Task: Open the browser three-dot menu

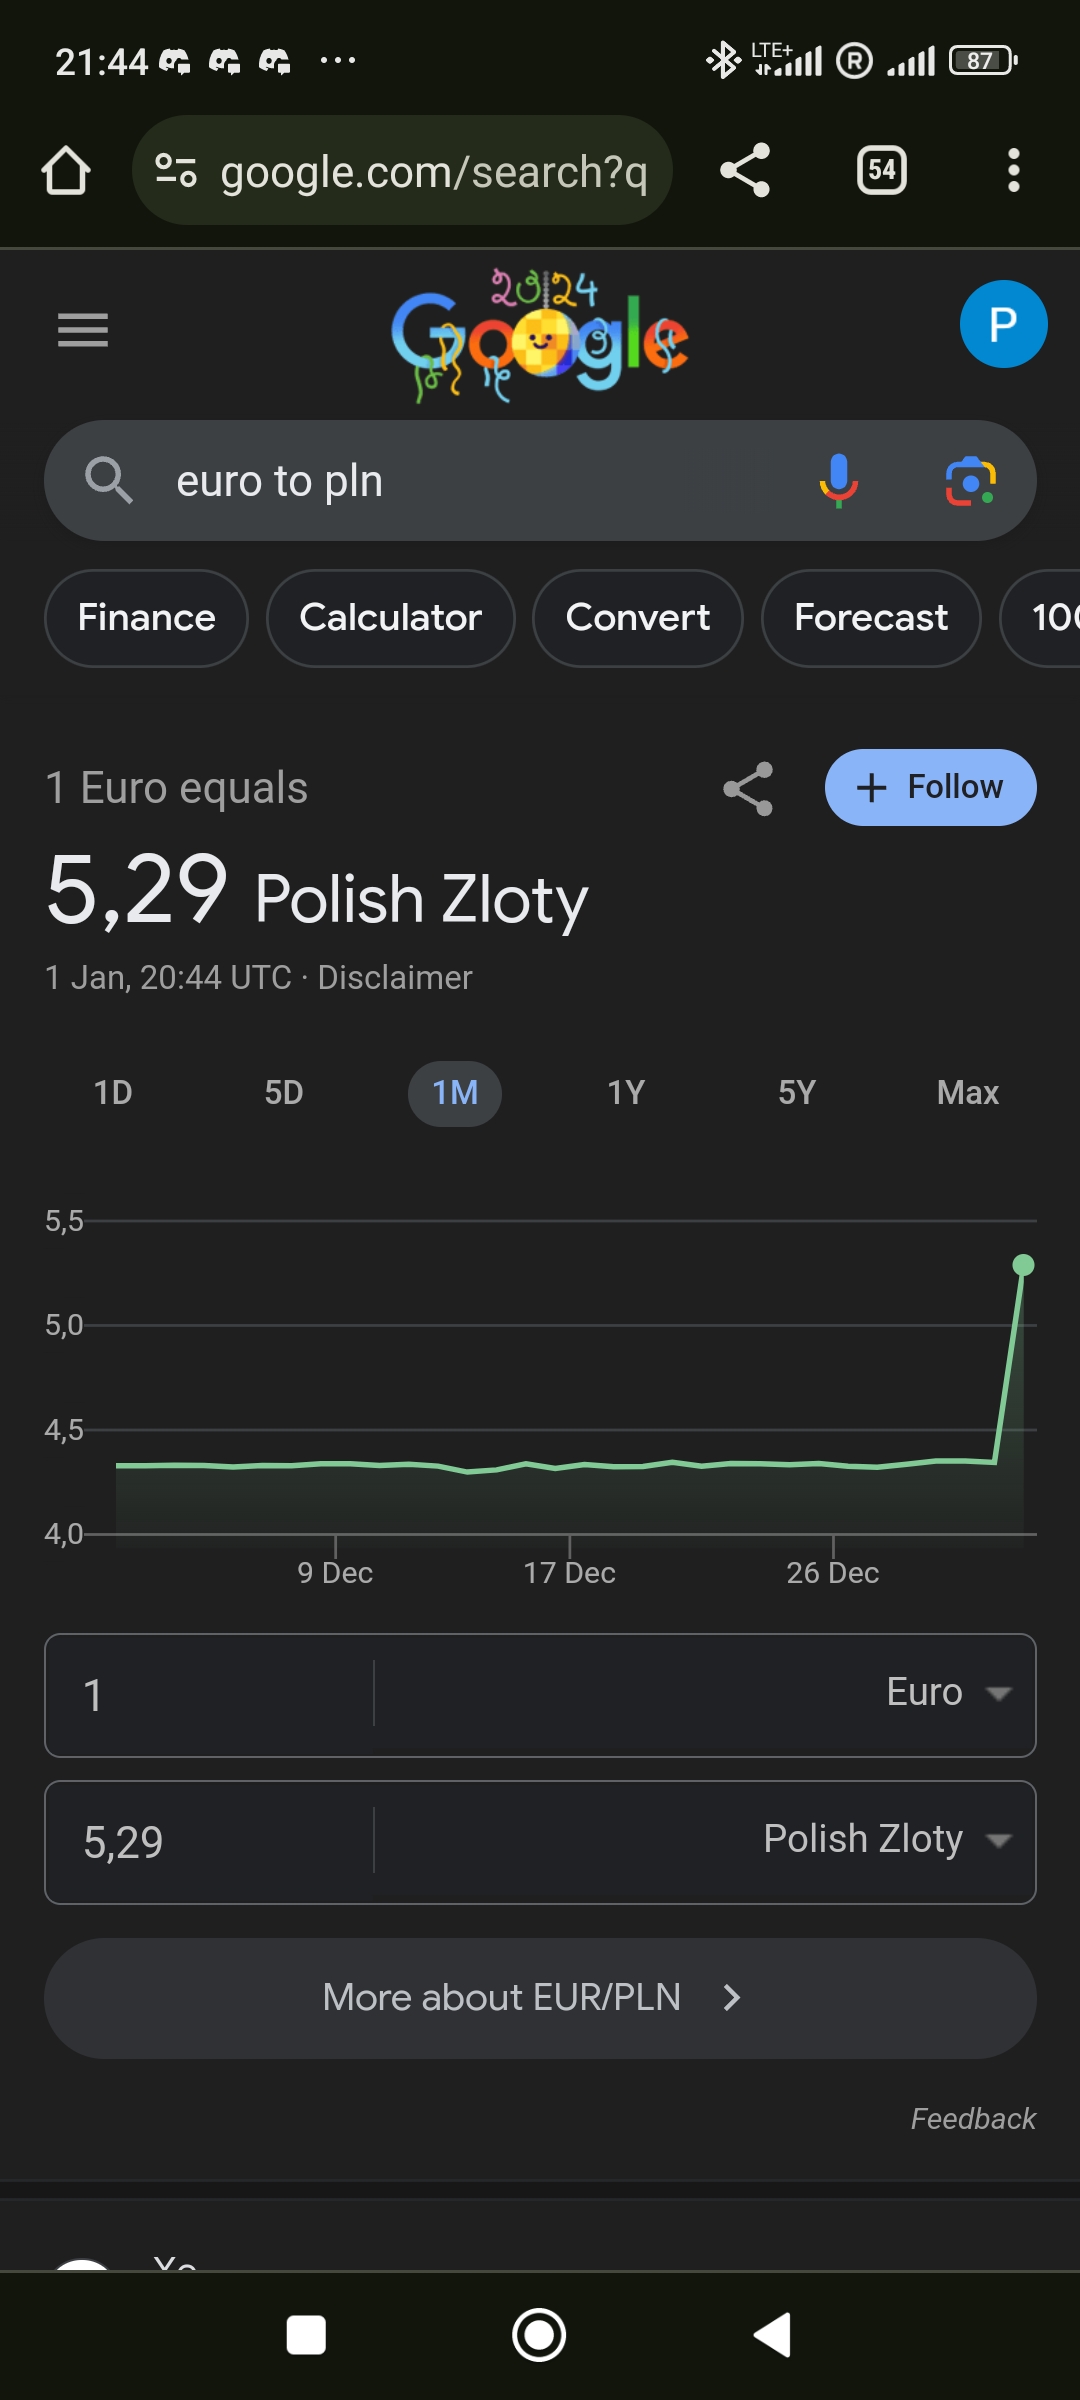Action: [1013, 170]
